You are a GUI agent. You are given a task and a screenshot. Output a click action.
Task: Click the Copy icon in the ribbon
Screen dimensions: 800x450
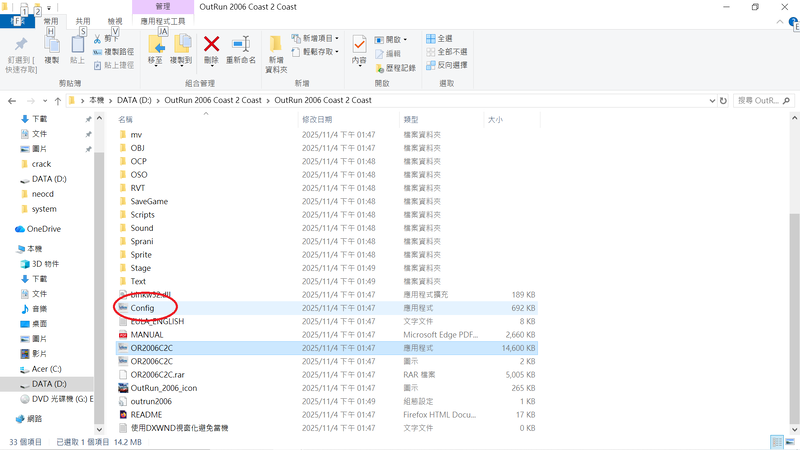(52, 45)
